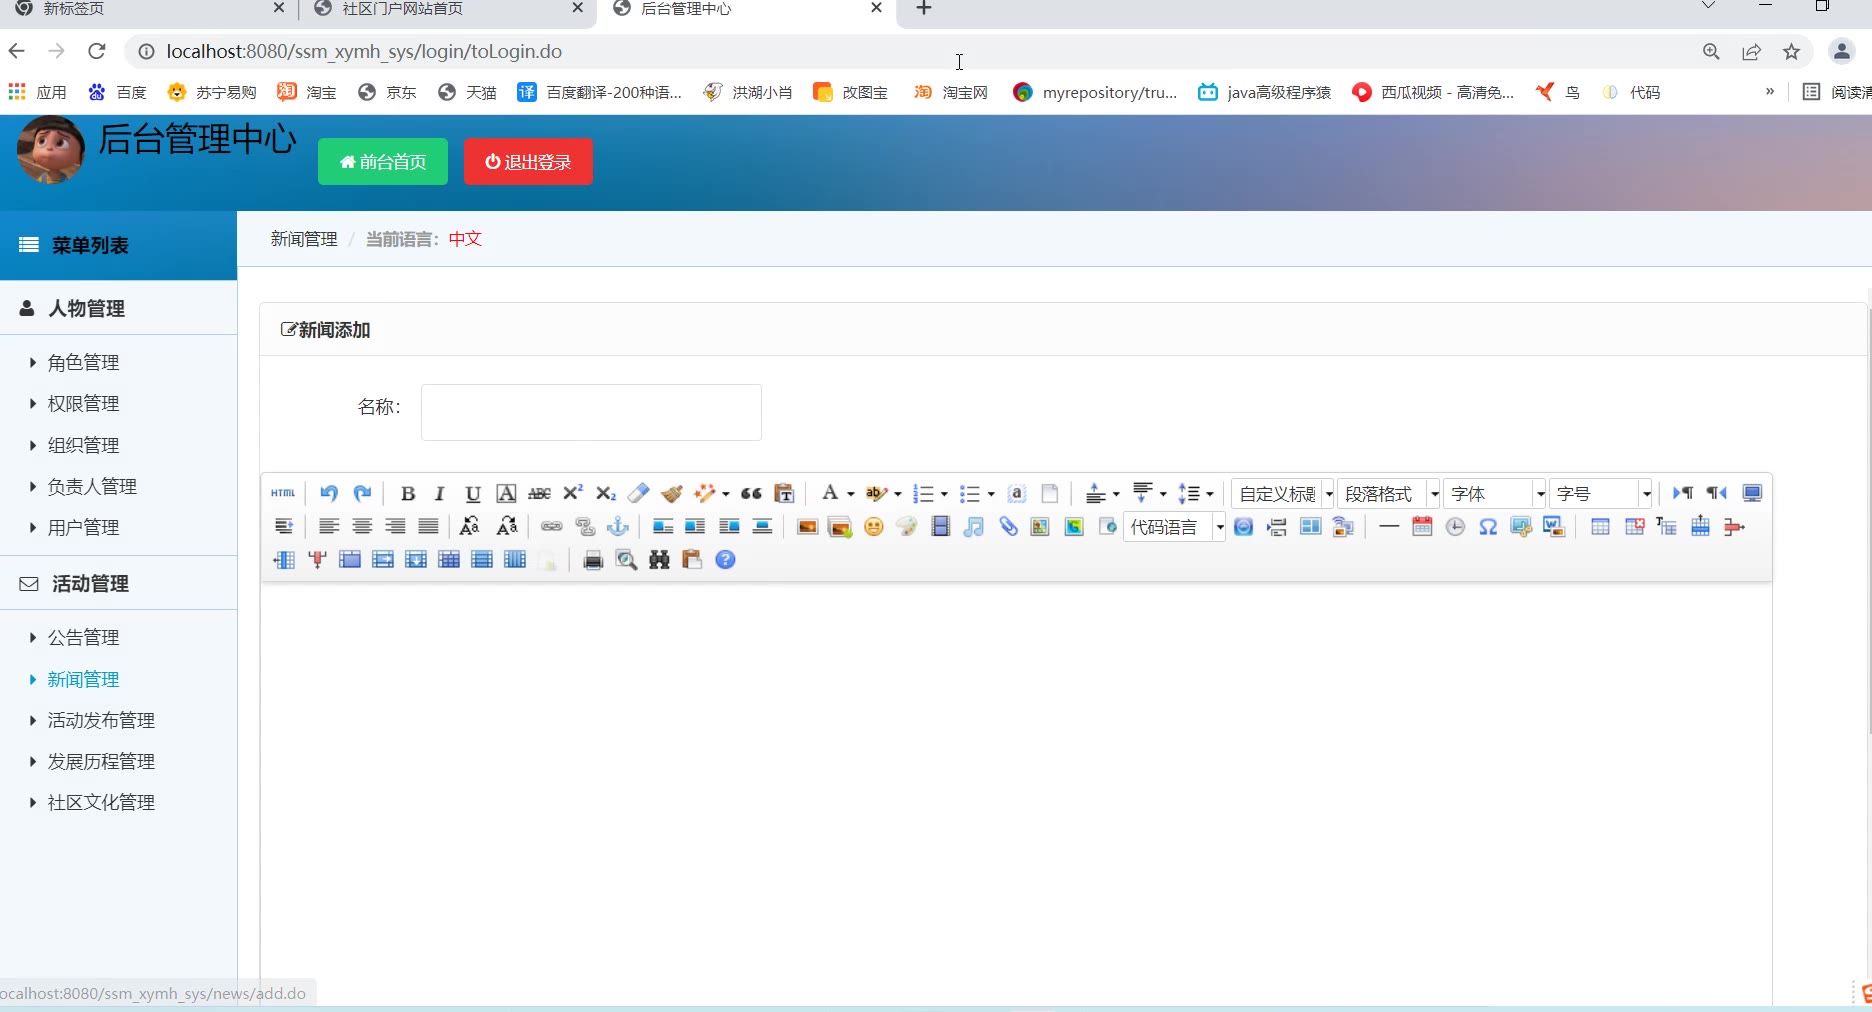Screen dimensions: 1872x1012
Task: Clear formatting with the eraser icon
Action: (638, 493)
